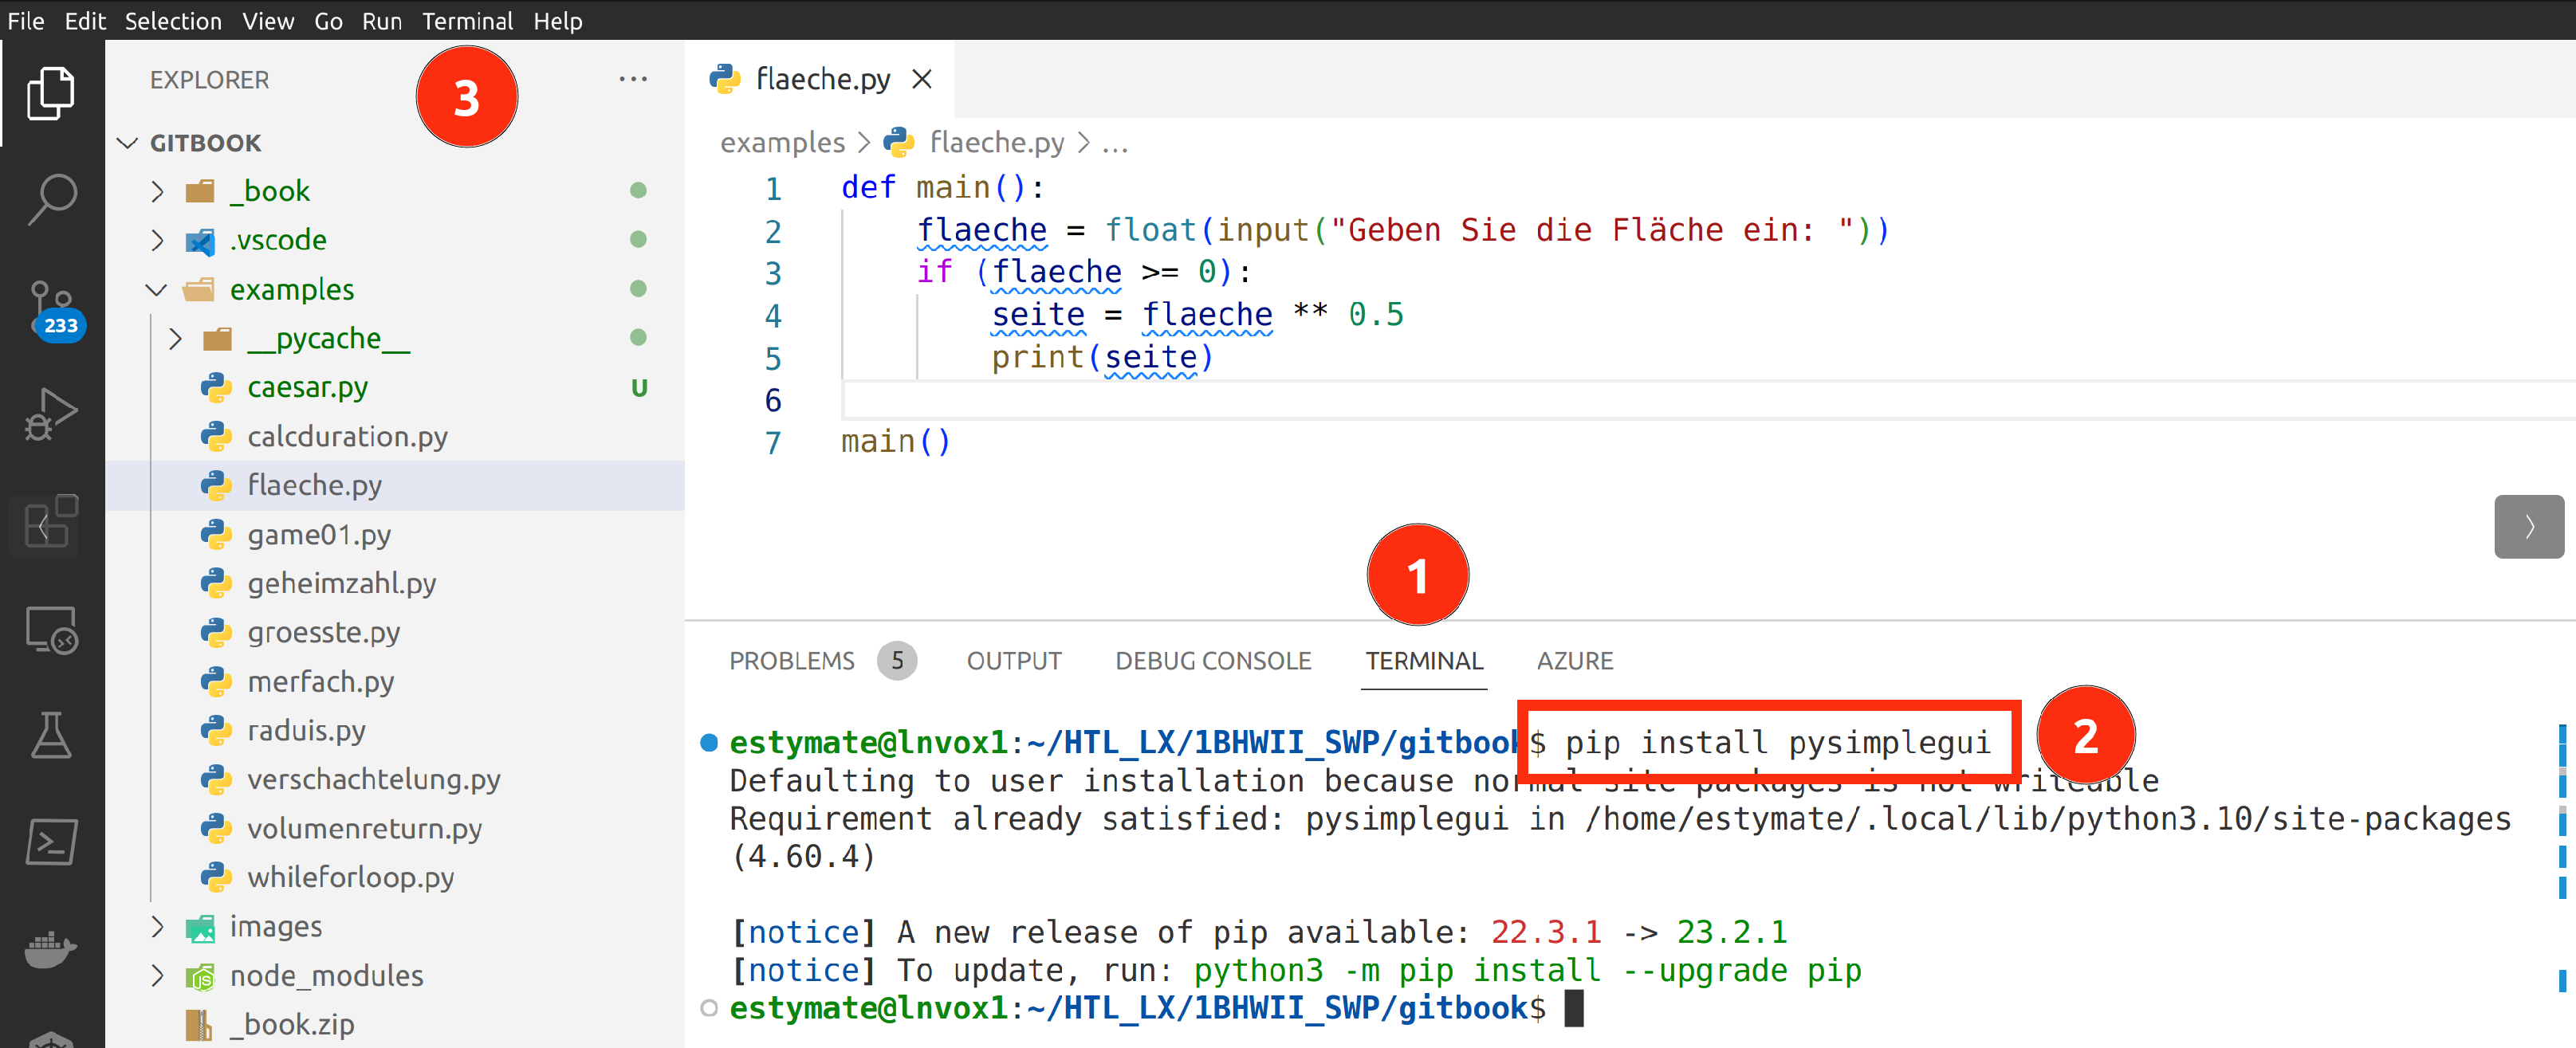The width and height of the screenshot is (2576, 1048).
Task: Open the File menu
Action: pos(26,20)
